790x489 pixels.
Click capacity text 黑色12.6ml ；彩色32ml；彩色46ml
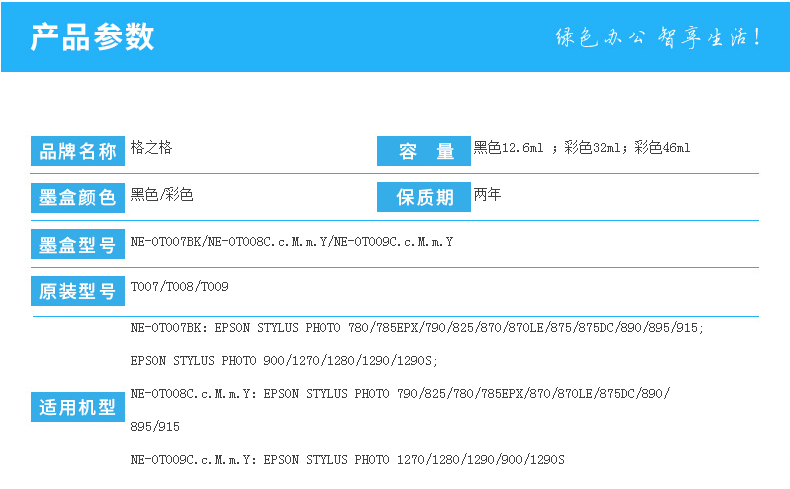[x=581, y=148]
